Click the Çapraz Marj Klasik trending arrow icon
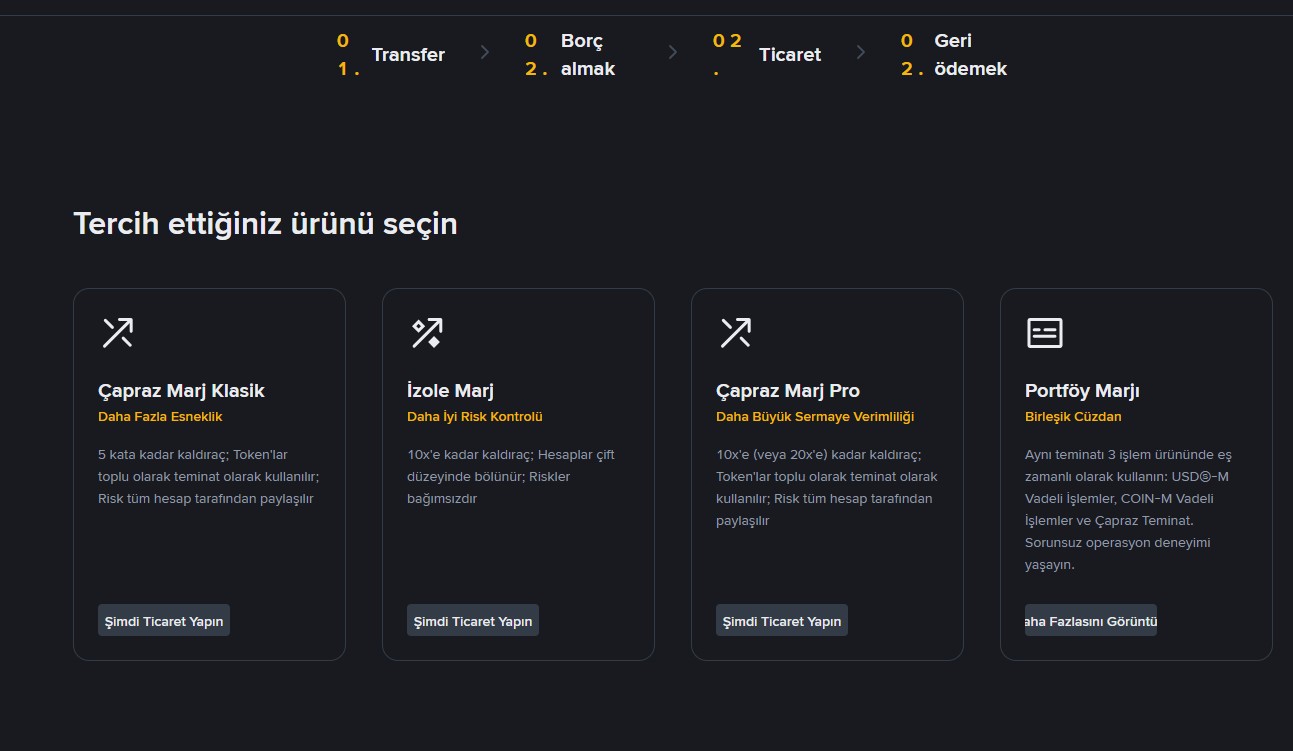Screen dimensions: 1293x751 click(116, 331)
